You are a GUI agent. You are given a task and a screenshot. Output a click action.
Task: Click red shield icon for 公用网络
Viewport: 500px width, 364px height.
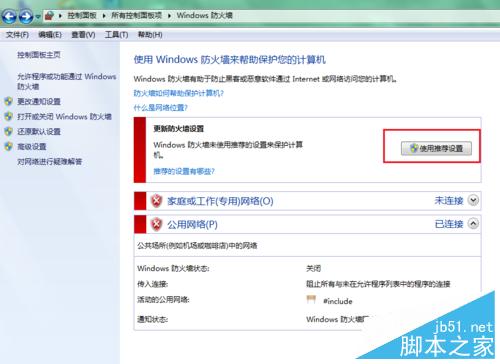[156, 224]
